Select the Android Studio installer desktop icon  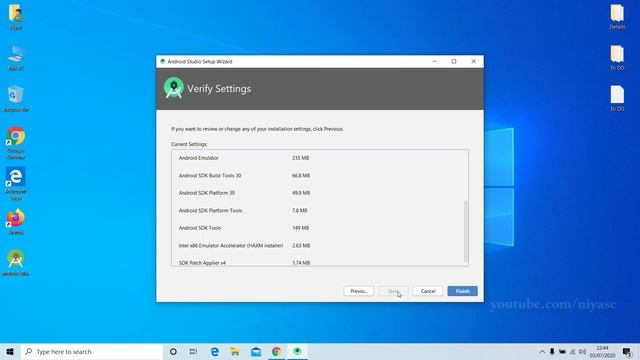point(16,262)
